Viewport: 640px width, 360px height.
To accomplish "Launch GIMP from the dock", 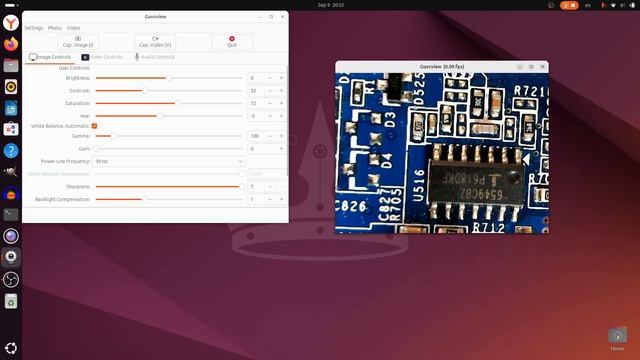I will [x=11, y=172].
